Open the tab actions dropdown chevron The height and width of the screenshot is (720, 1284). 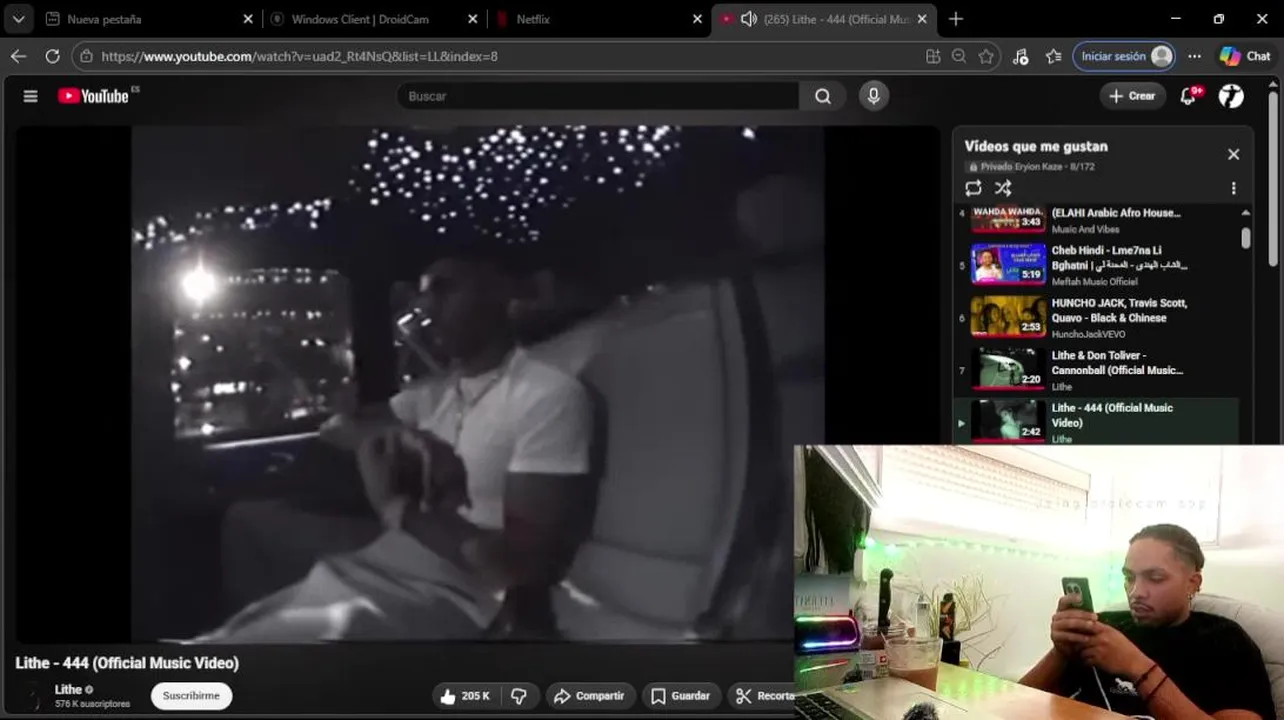tap(18, 19)
